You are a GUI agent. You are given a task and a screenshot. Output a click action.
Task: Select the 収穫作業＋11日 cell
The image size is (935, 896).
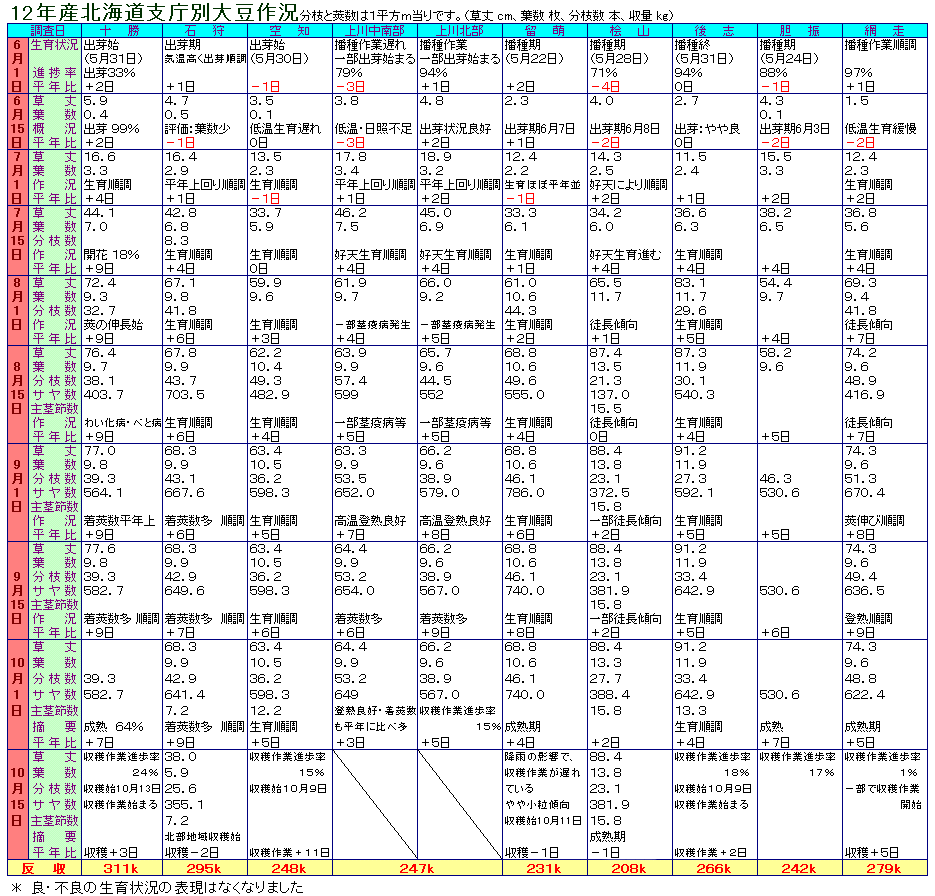290,853
